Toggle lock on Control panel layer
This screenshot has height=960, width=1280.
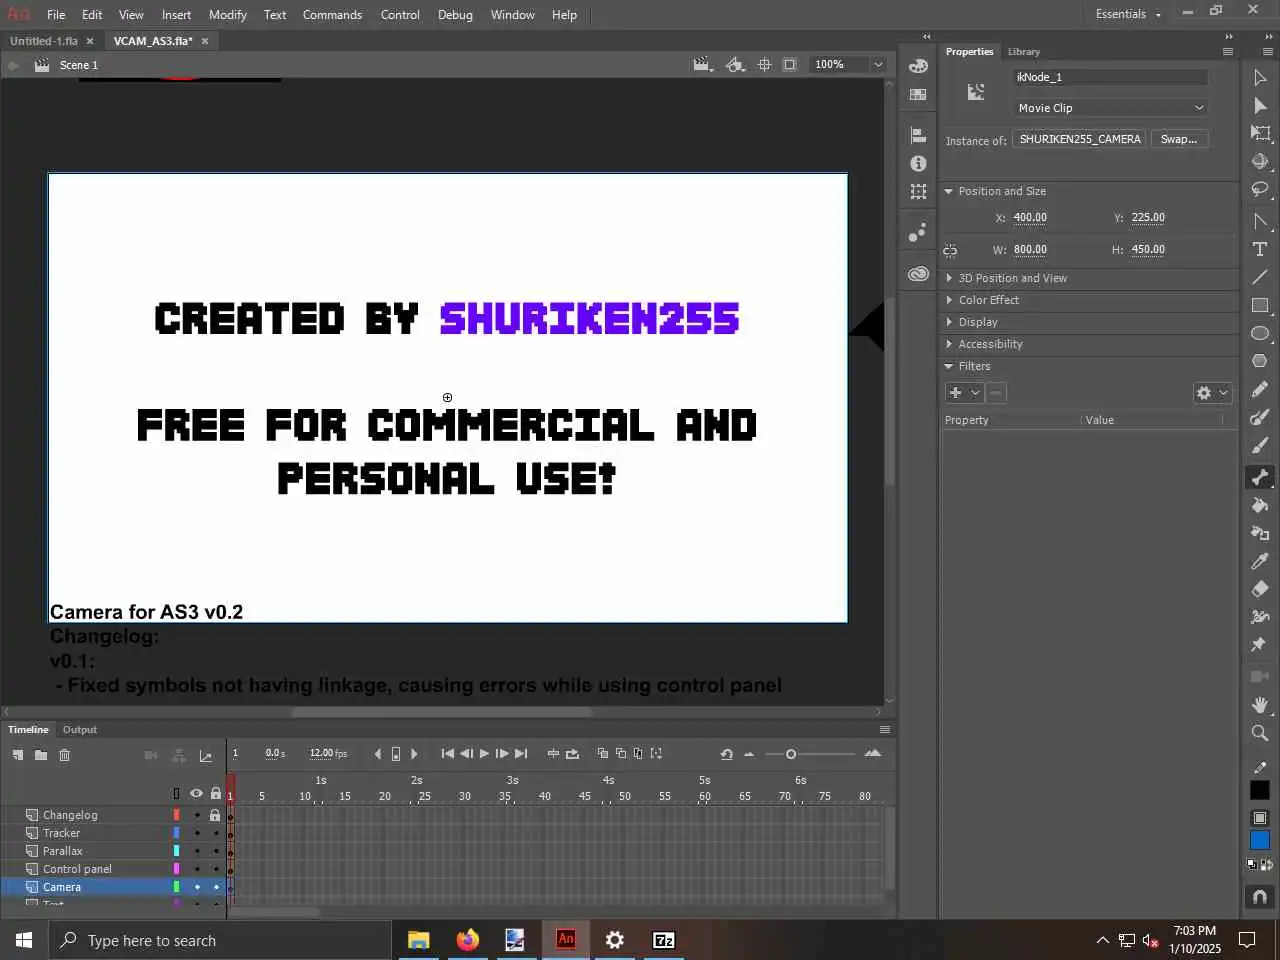[x=215, y=869]
